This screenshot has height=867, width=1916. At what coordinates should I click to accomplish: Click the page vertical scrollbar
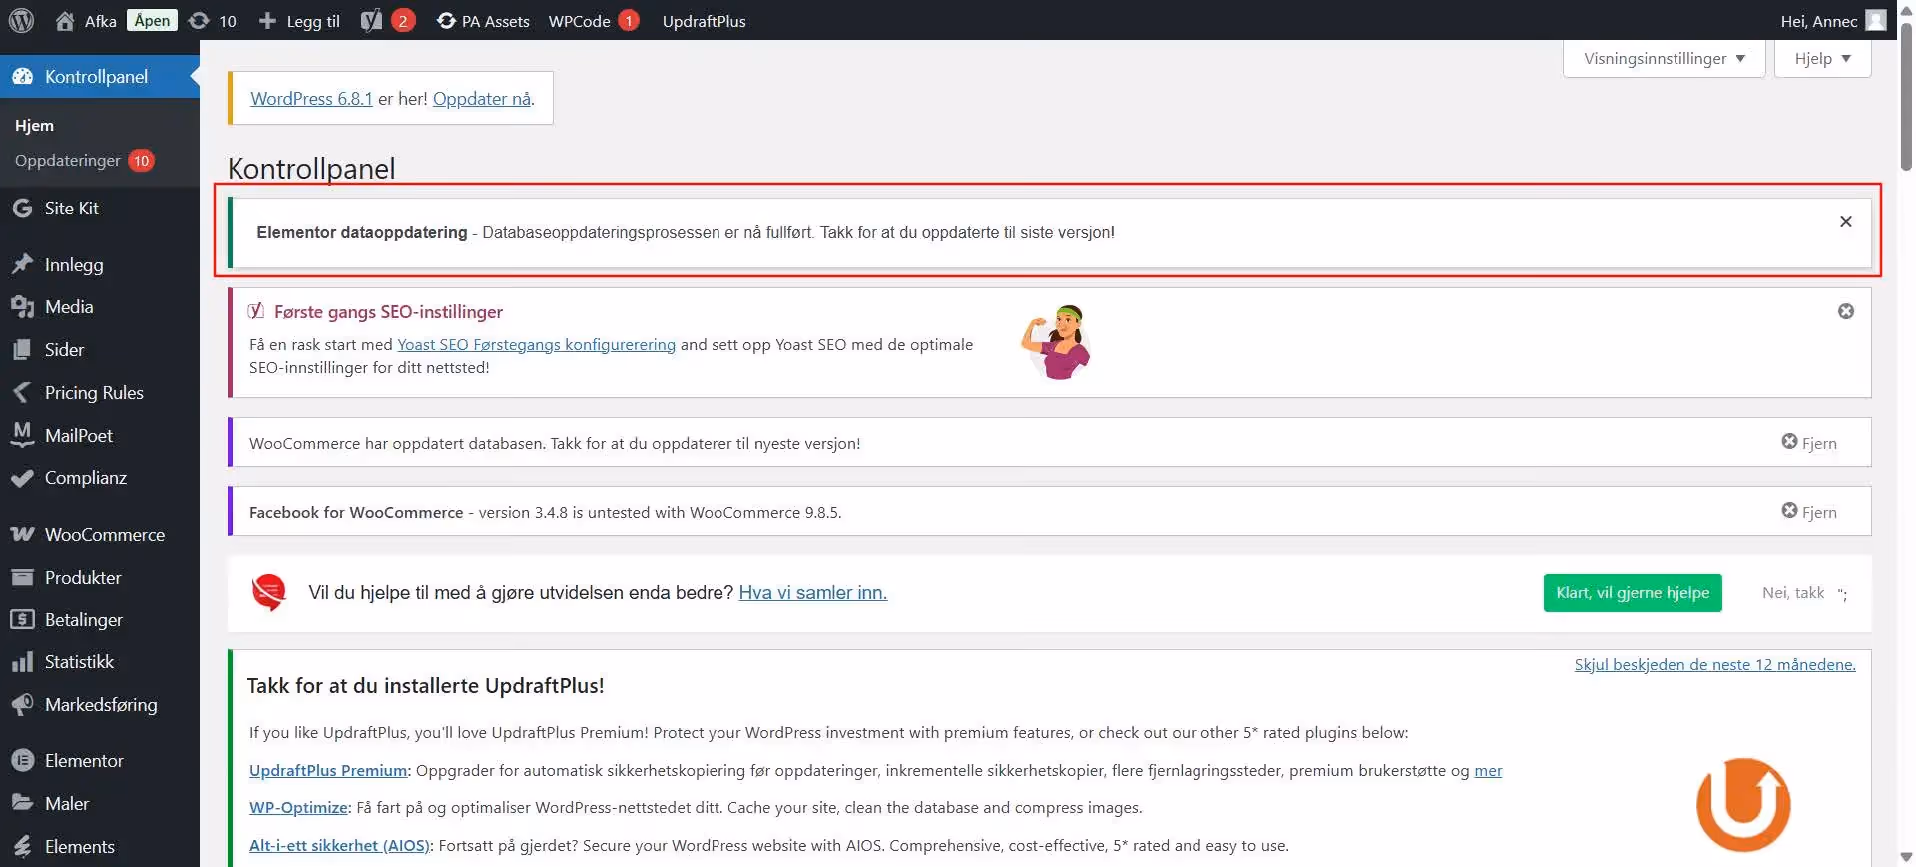click(x=1906, y=96)
